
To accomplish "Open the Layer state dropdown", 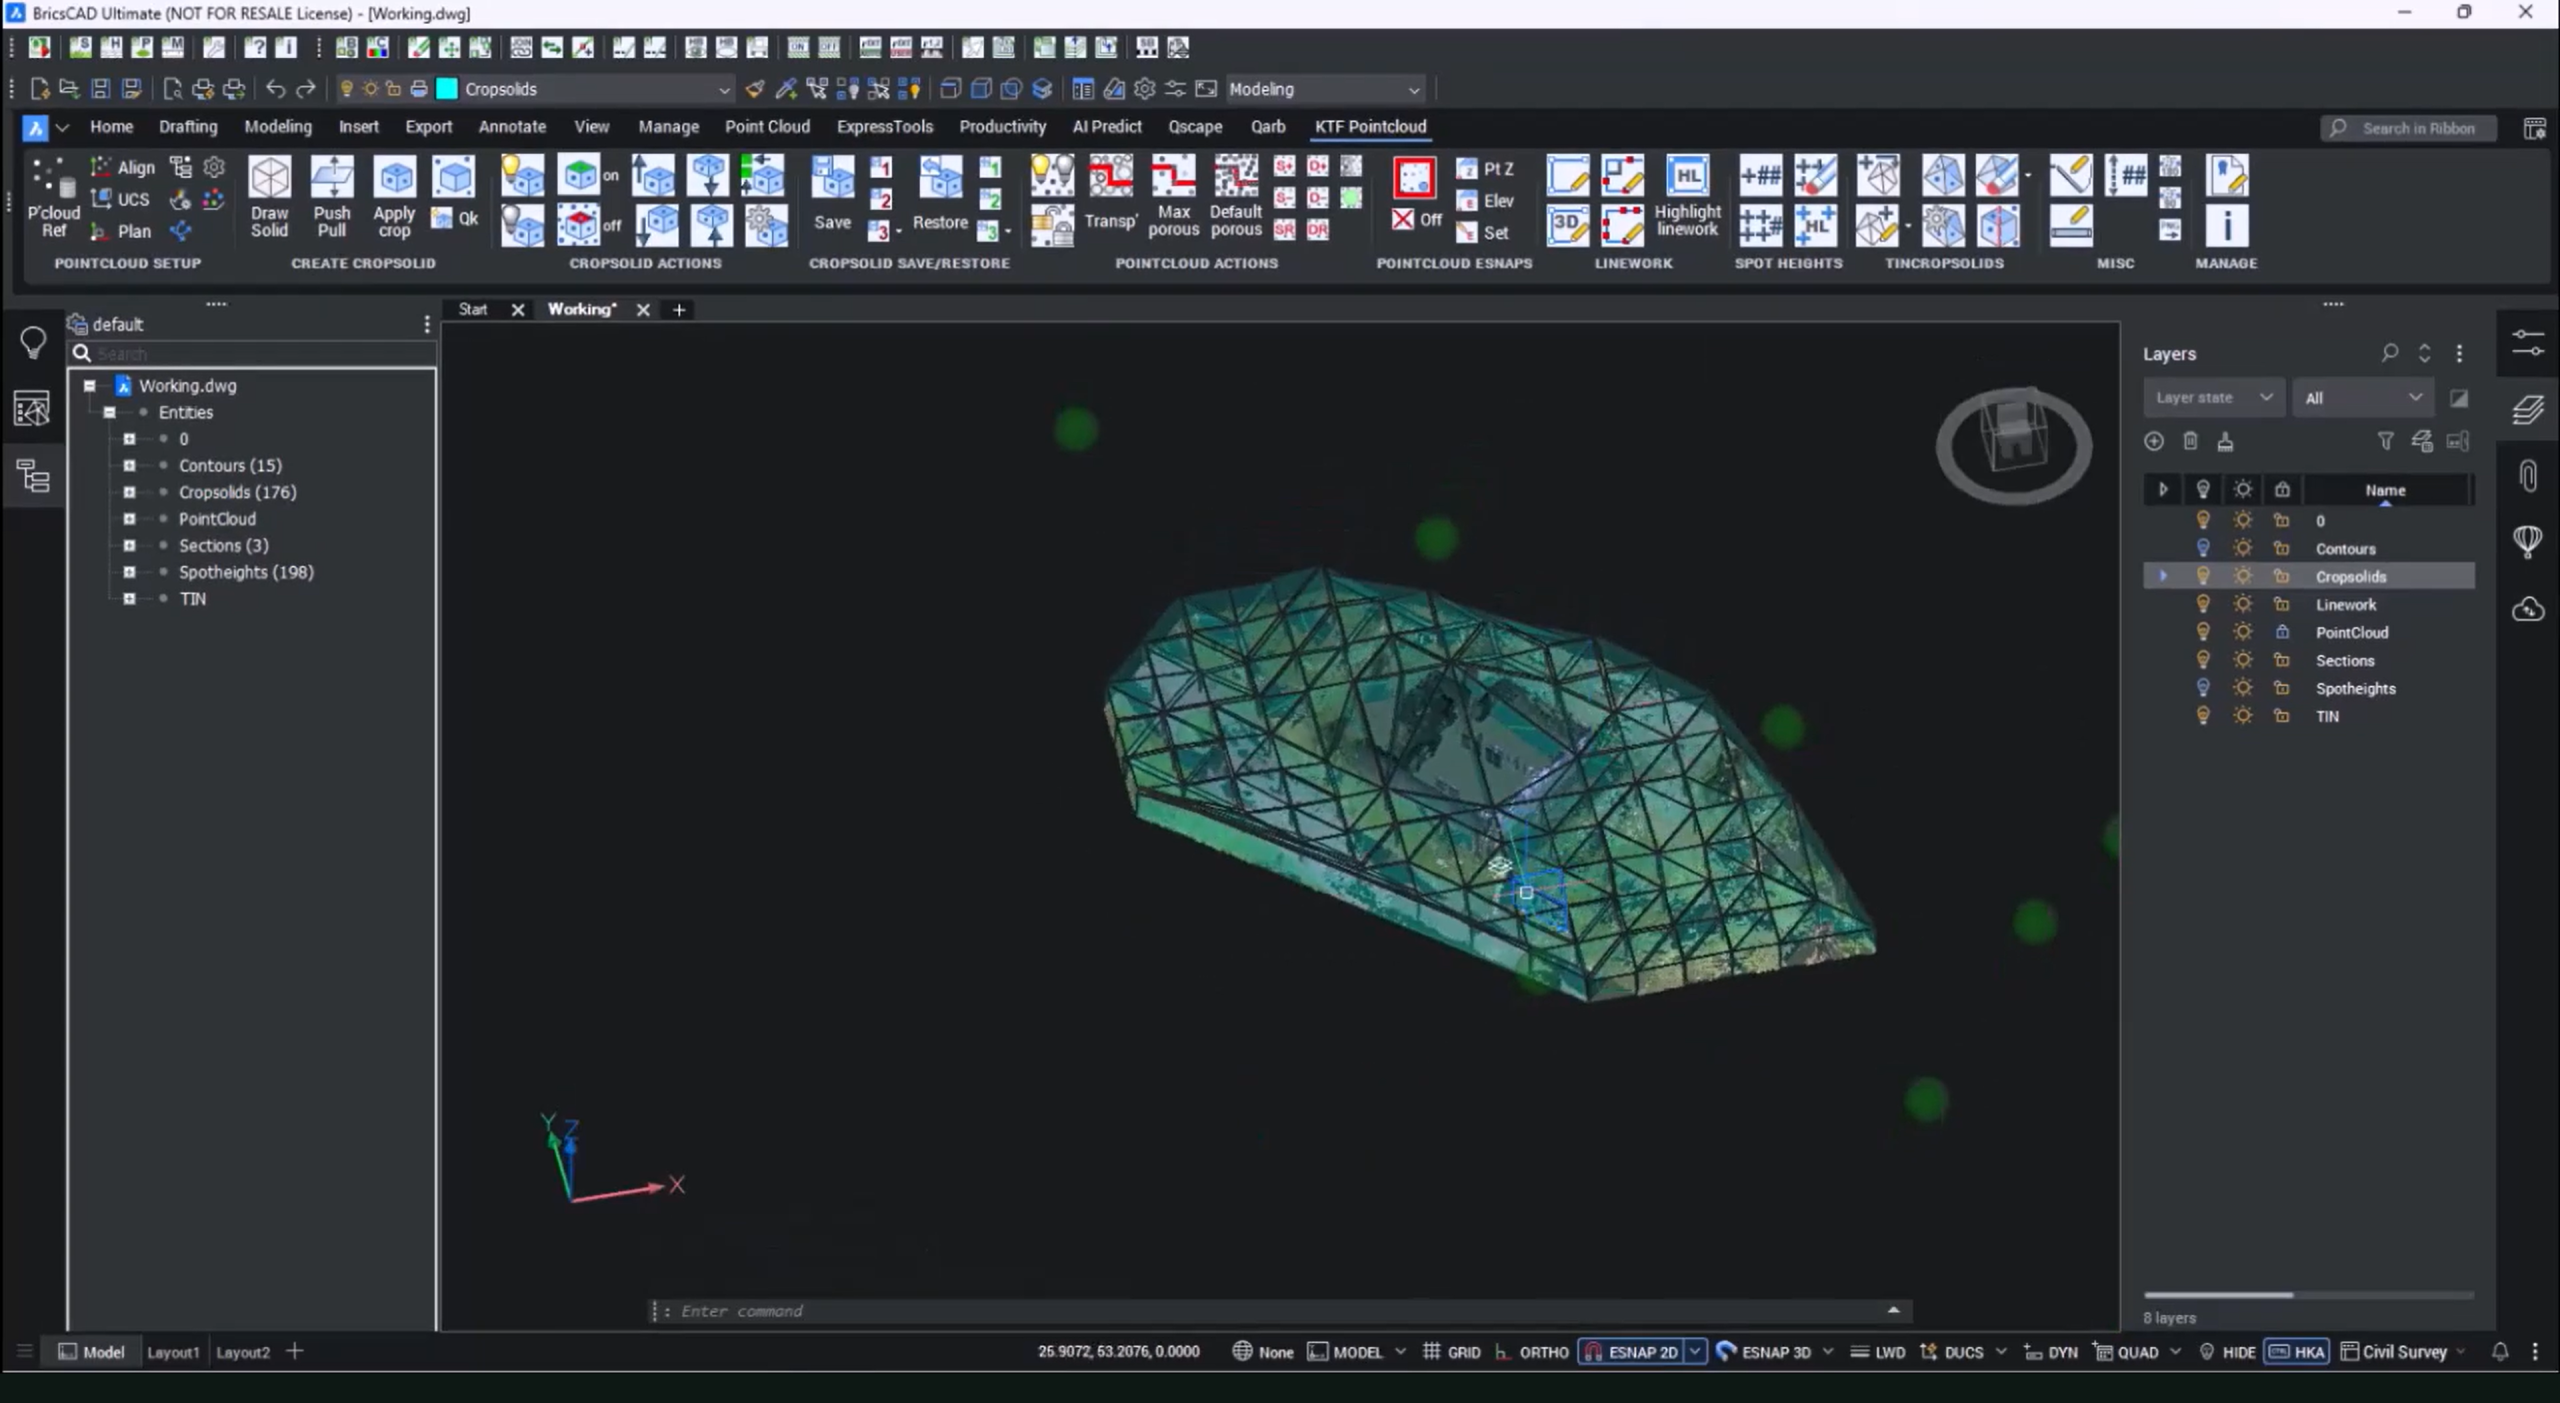I will (2213, 398).
